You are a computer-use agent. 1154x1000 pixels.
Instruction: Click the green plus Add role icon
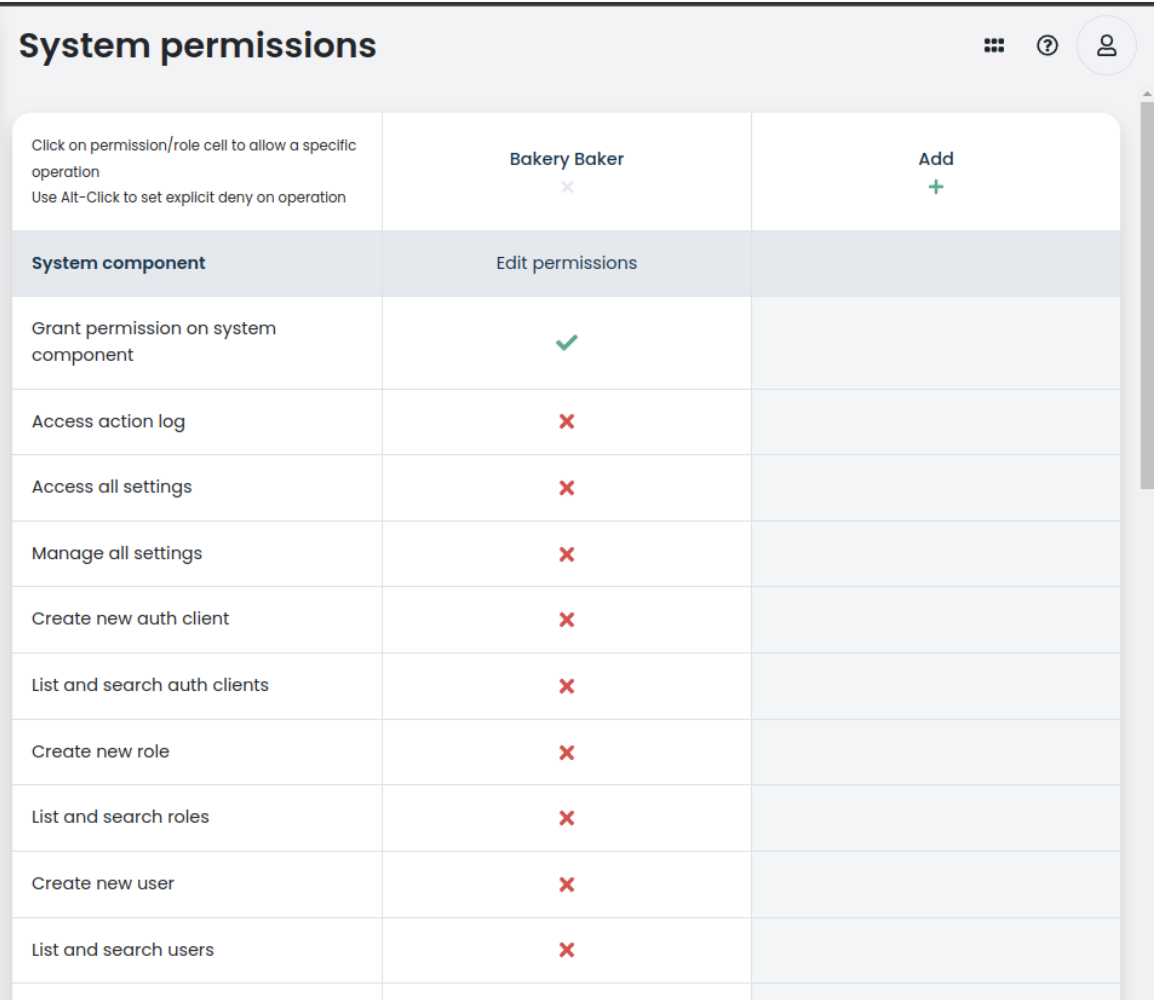pos(935,187)
